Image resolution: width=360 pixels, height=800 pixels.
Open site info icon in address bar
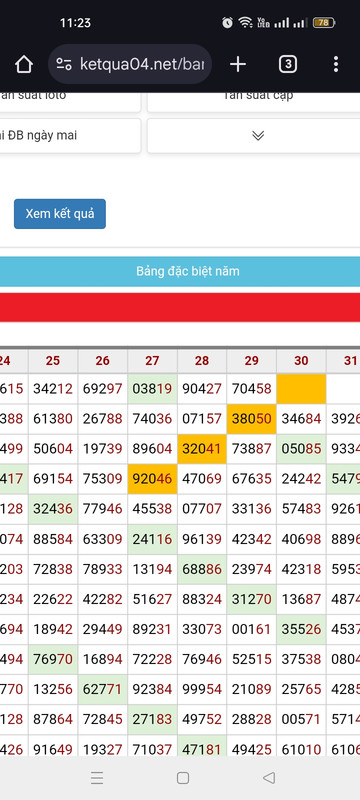tap(64, 64)
